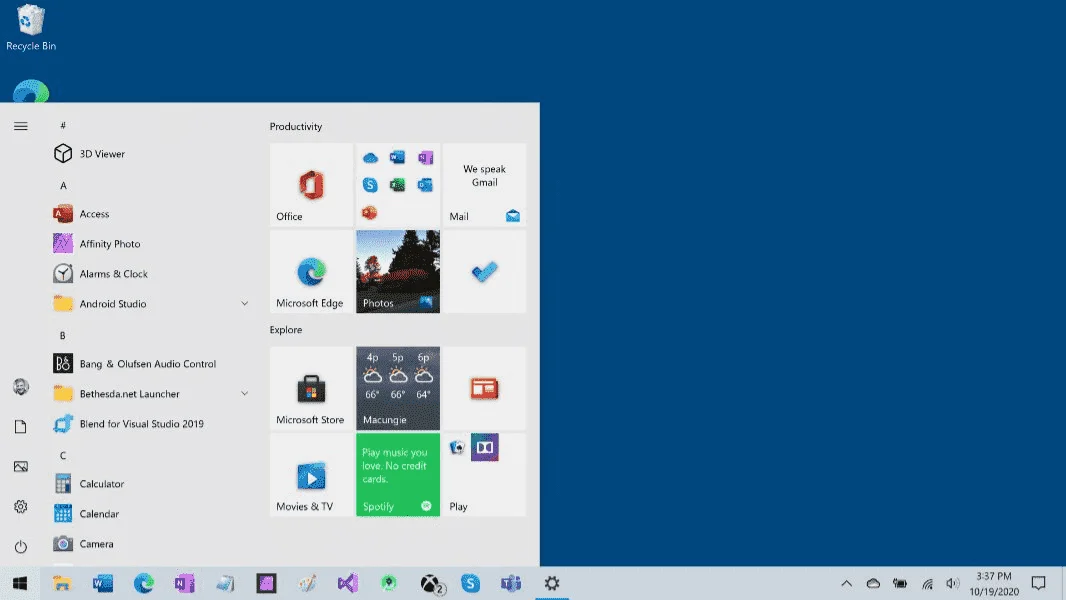Expand the Start hamburger menu

coord(20,126)
